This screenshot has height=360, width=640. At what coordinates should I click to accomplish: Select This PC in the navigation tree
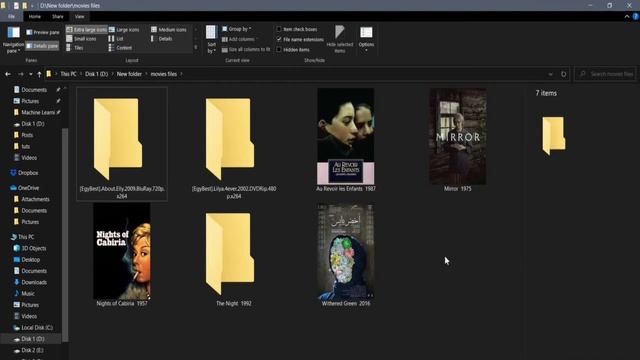point(26,237)
